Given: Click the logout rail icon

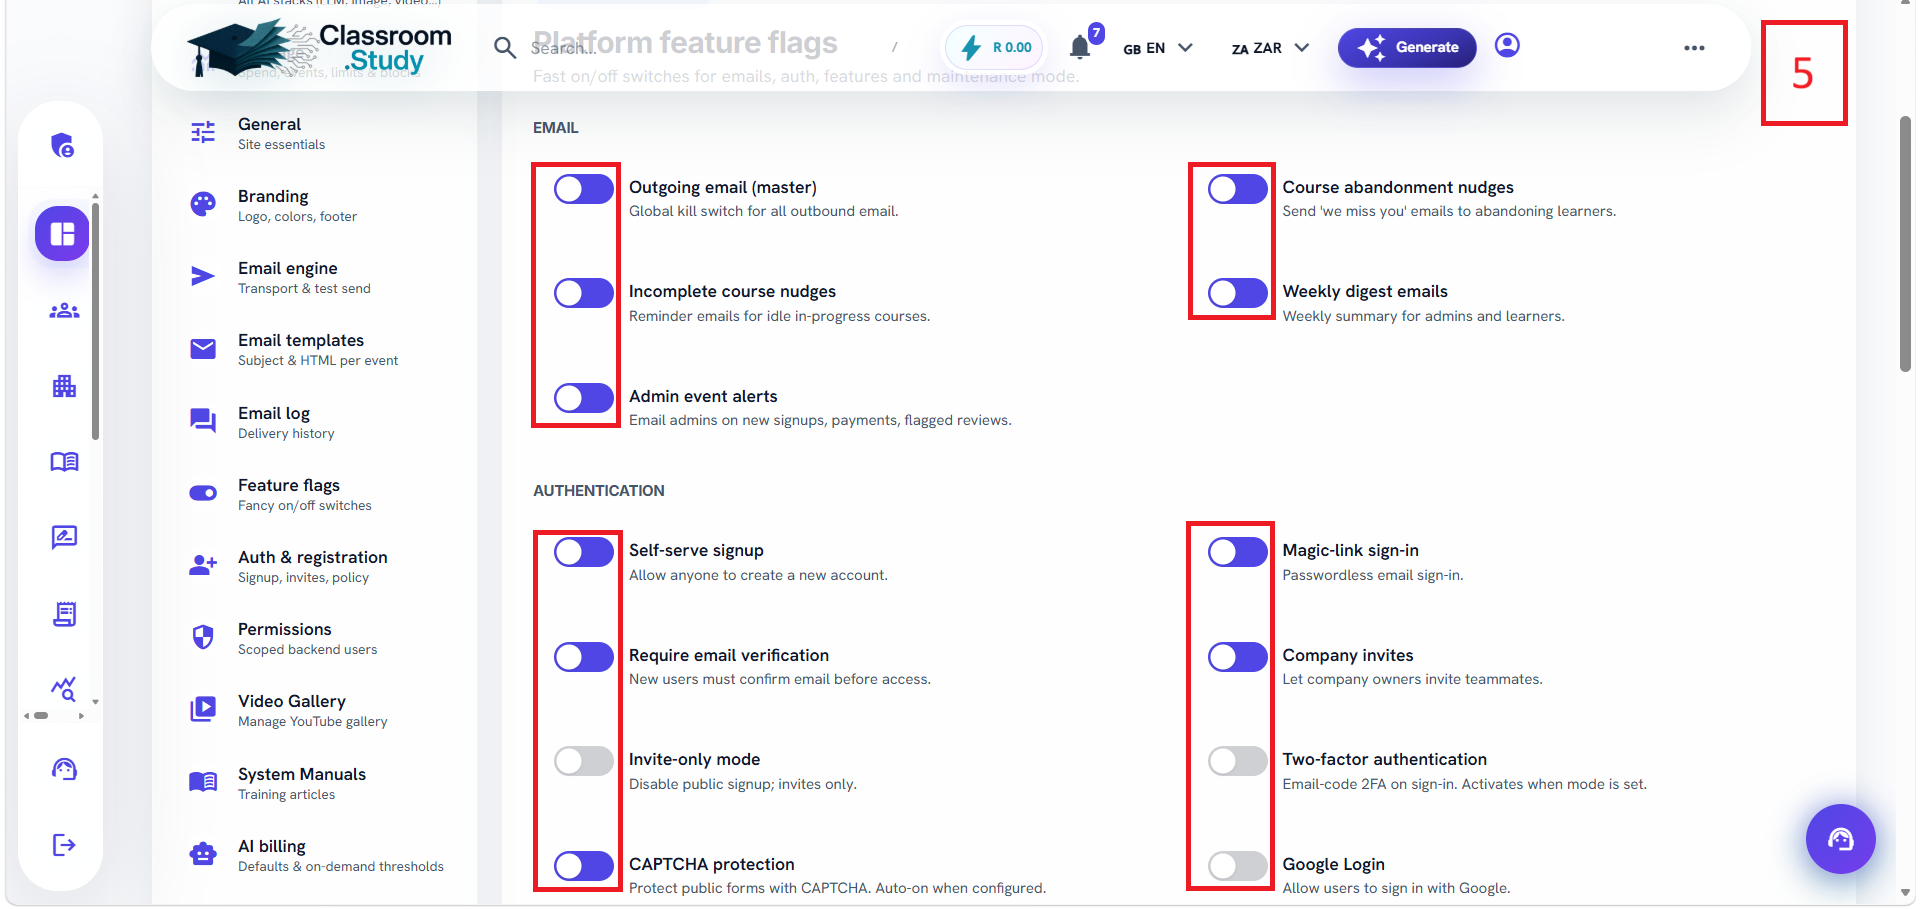Looking at the screenshot, I should click(x=64, y=845).
